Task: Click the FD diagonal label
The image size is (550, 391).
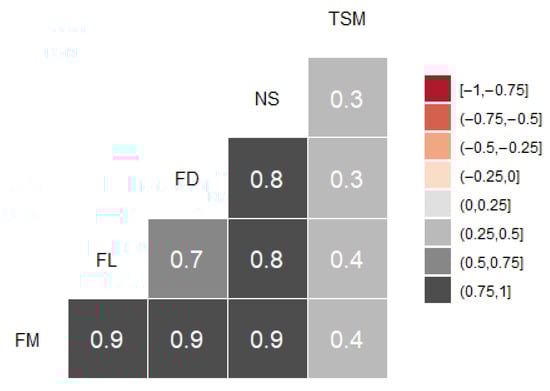Action: coord(187,179)
